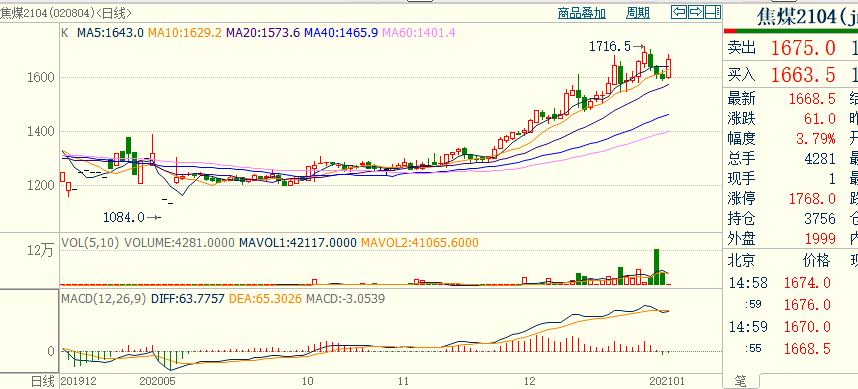
Task: Click the MA20:1573.6 indicator label
Action: click(263, 33)
